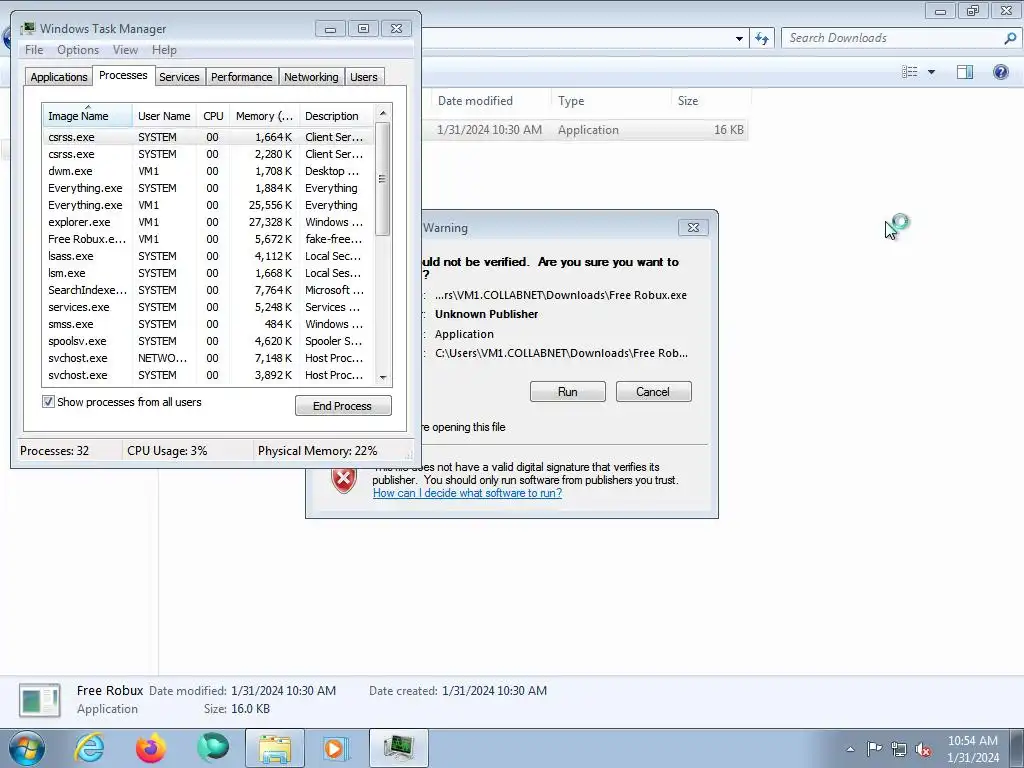Screen dimensions: 1024x768
Task: Toggle Explorer preview pane icon
Action: [965, 72]
